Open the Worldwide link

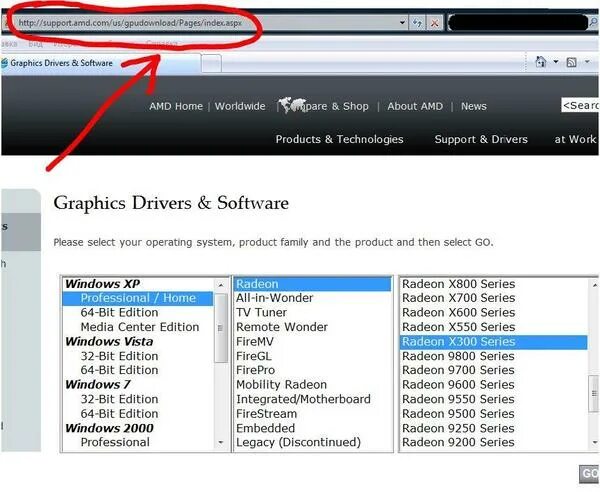240,106
